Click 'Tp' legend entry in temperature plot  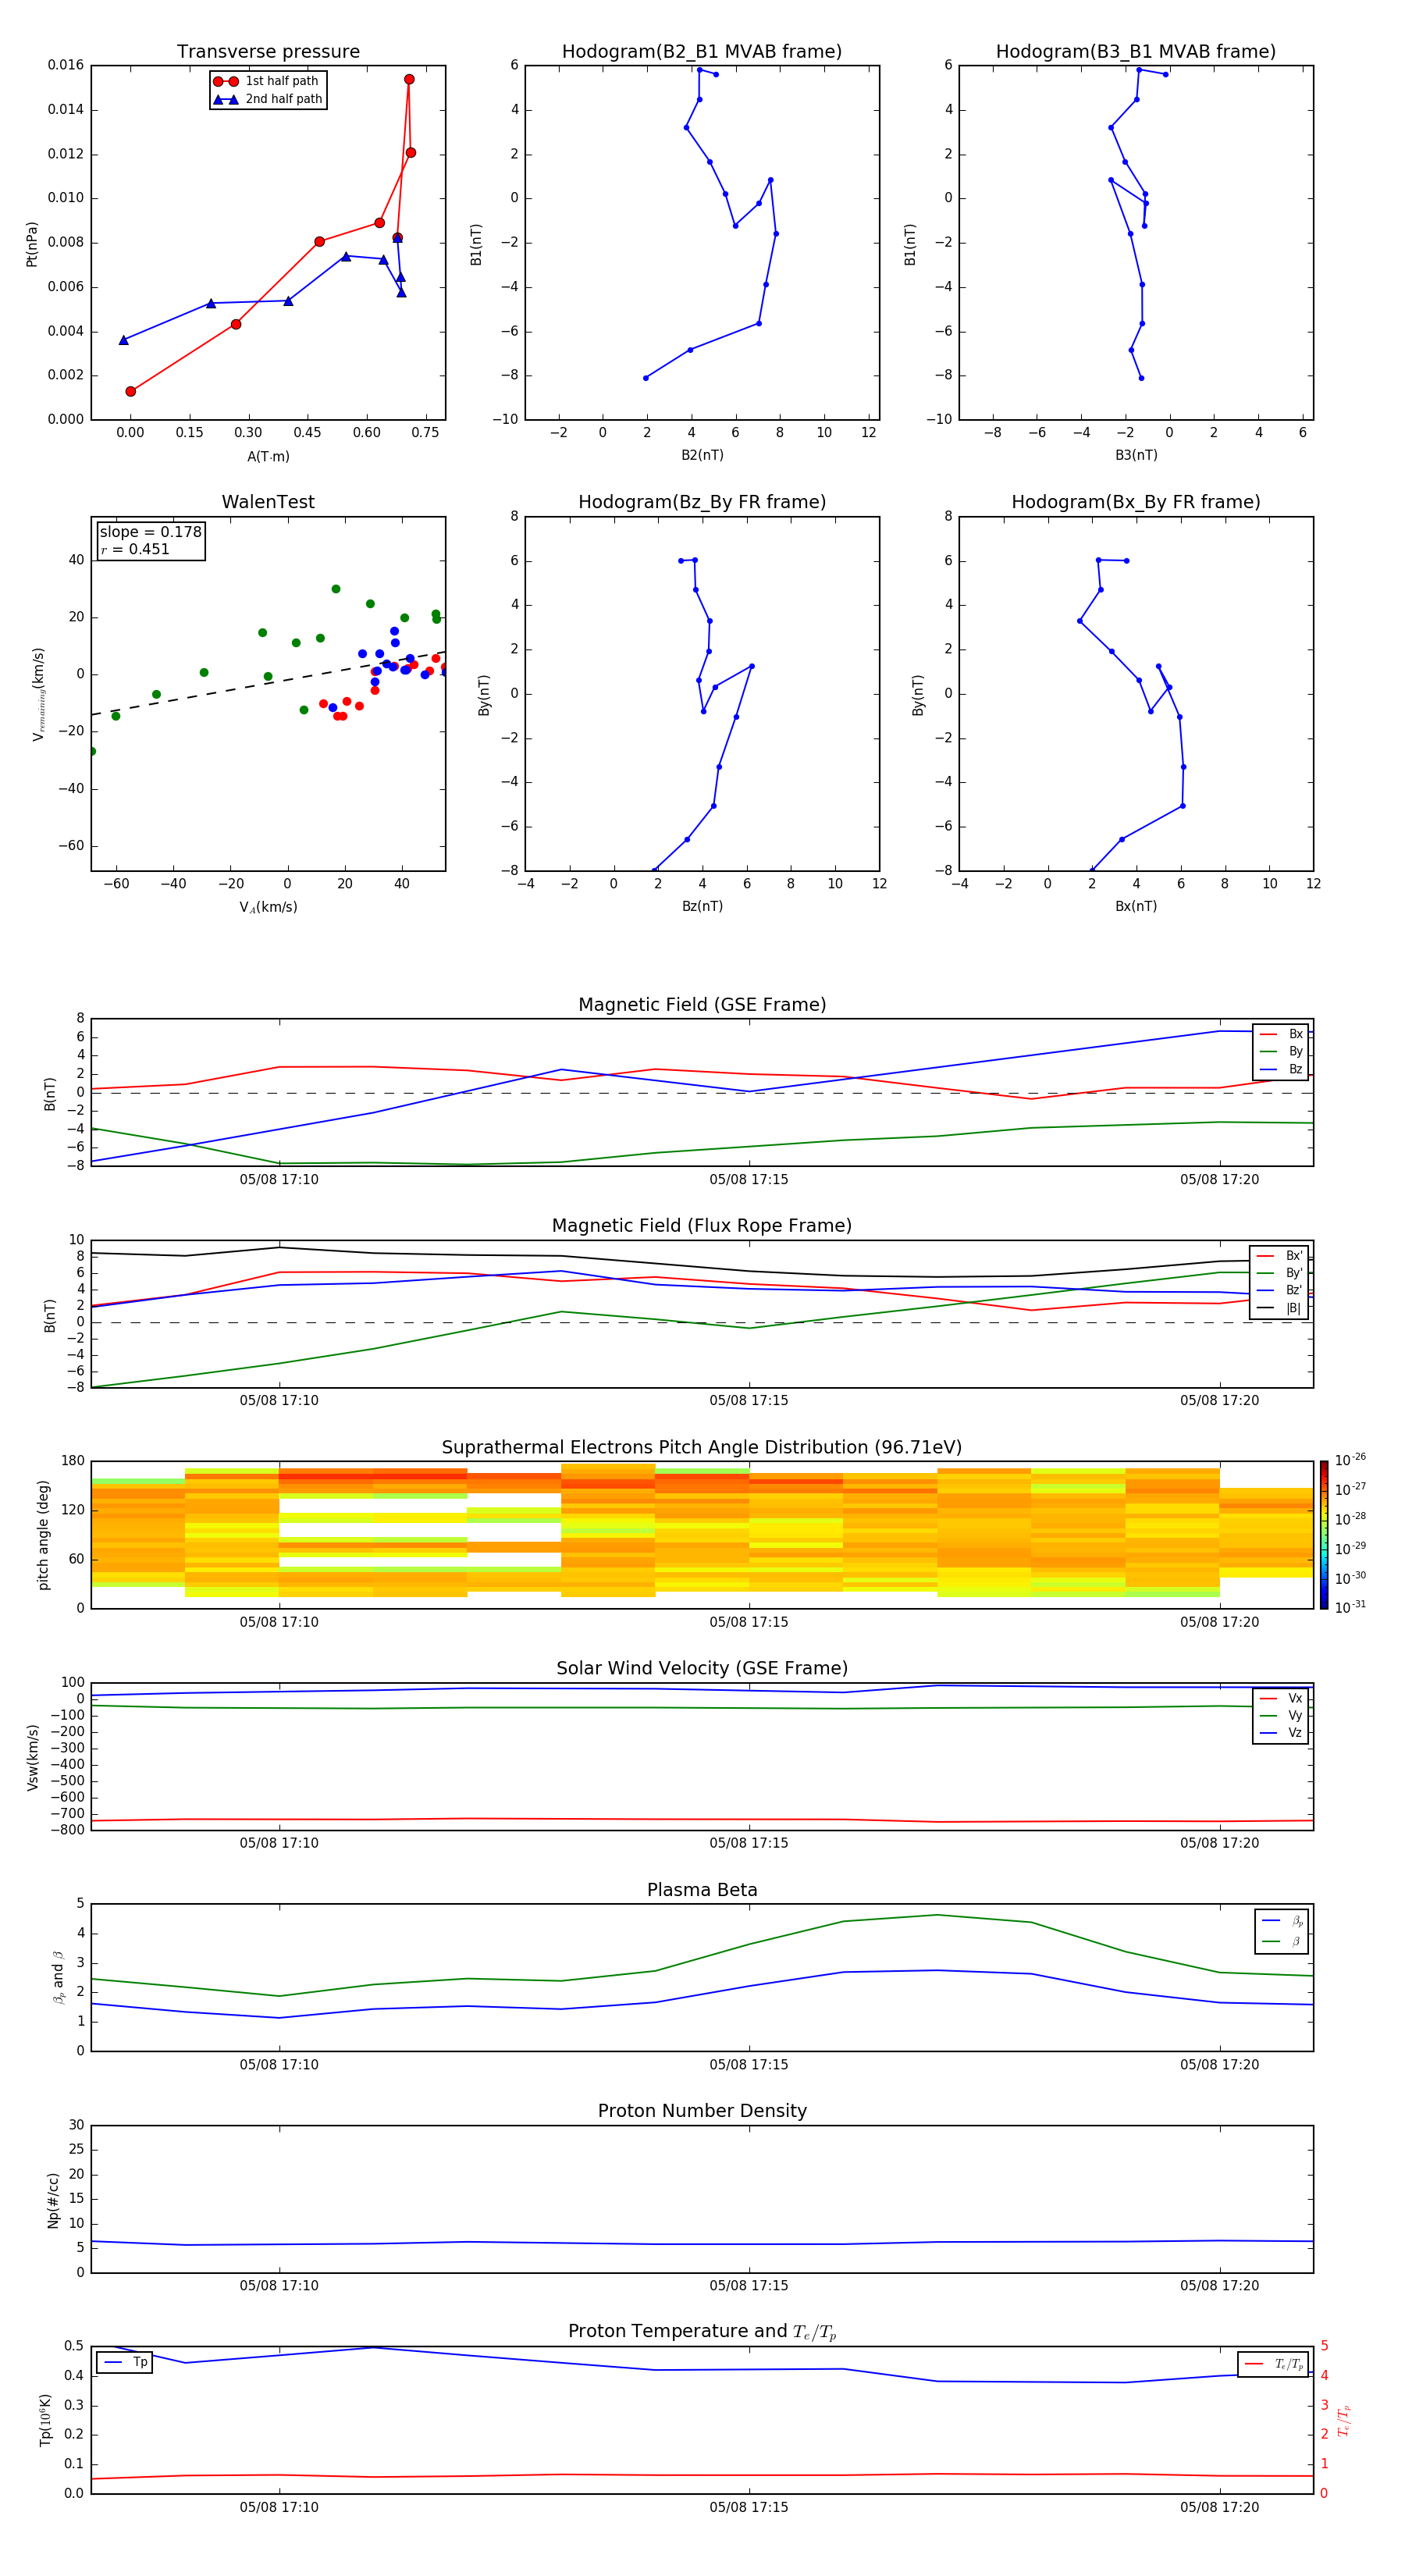(x=124, y=2362)
